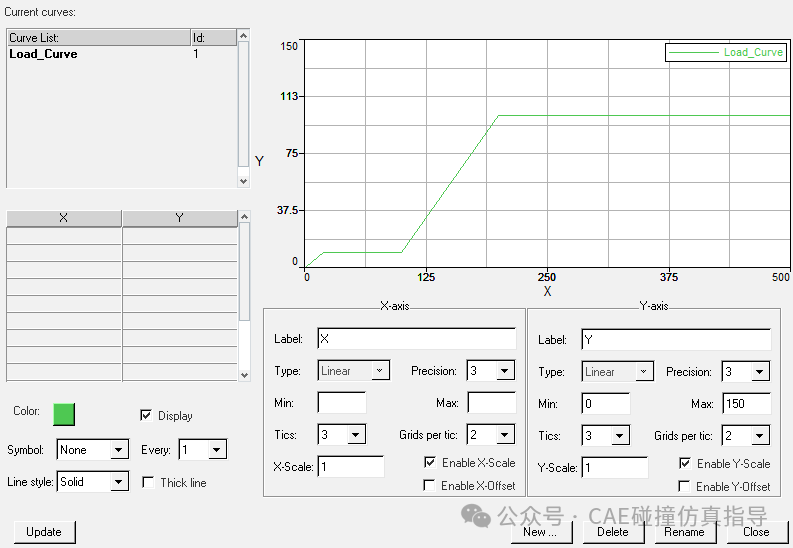Viewport: 793px width, 548px height.
Task: Click the curve list scroll up arrow
Action: tap(243, 35)
